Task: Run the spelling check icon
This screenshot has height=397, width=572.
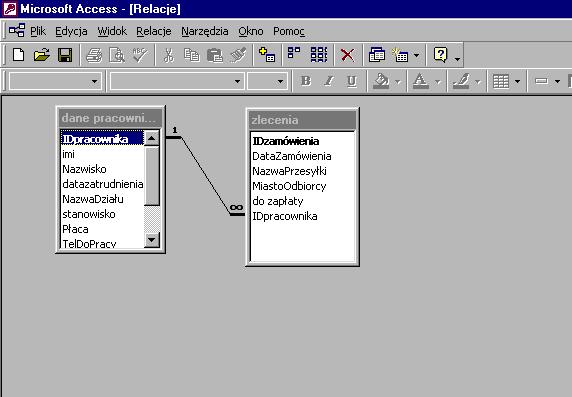Action: (140, 55)
